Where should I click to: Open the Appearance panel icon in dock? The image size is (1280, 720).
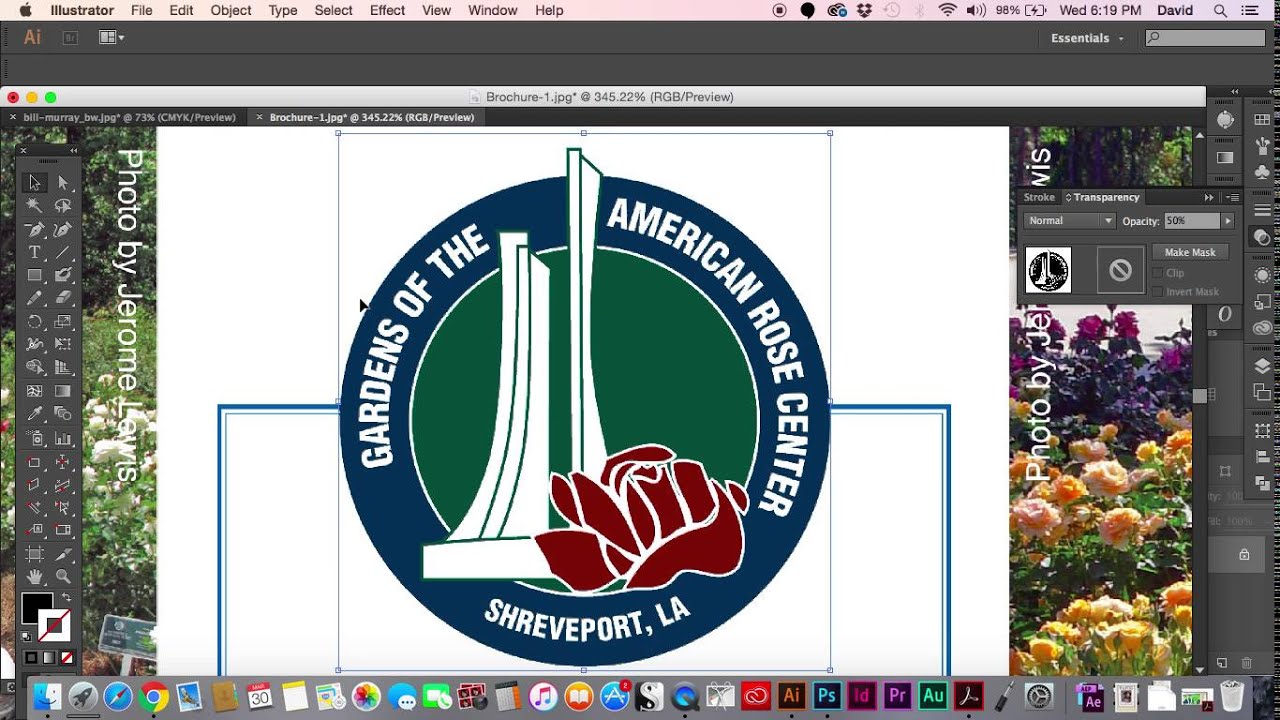[1262, 275]
